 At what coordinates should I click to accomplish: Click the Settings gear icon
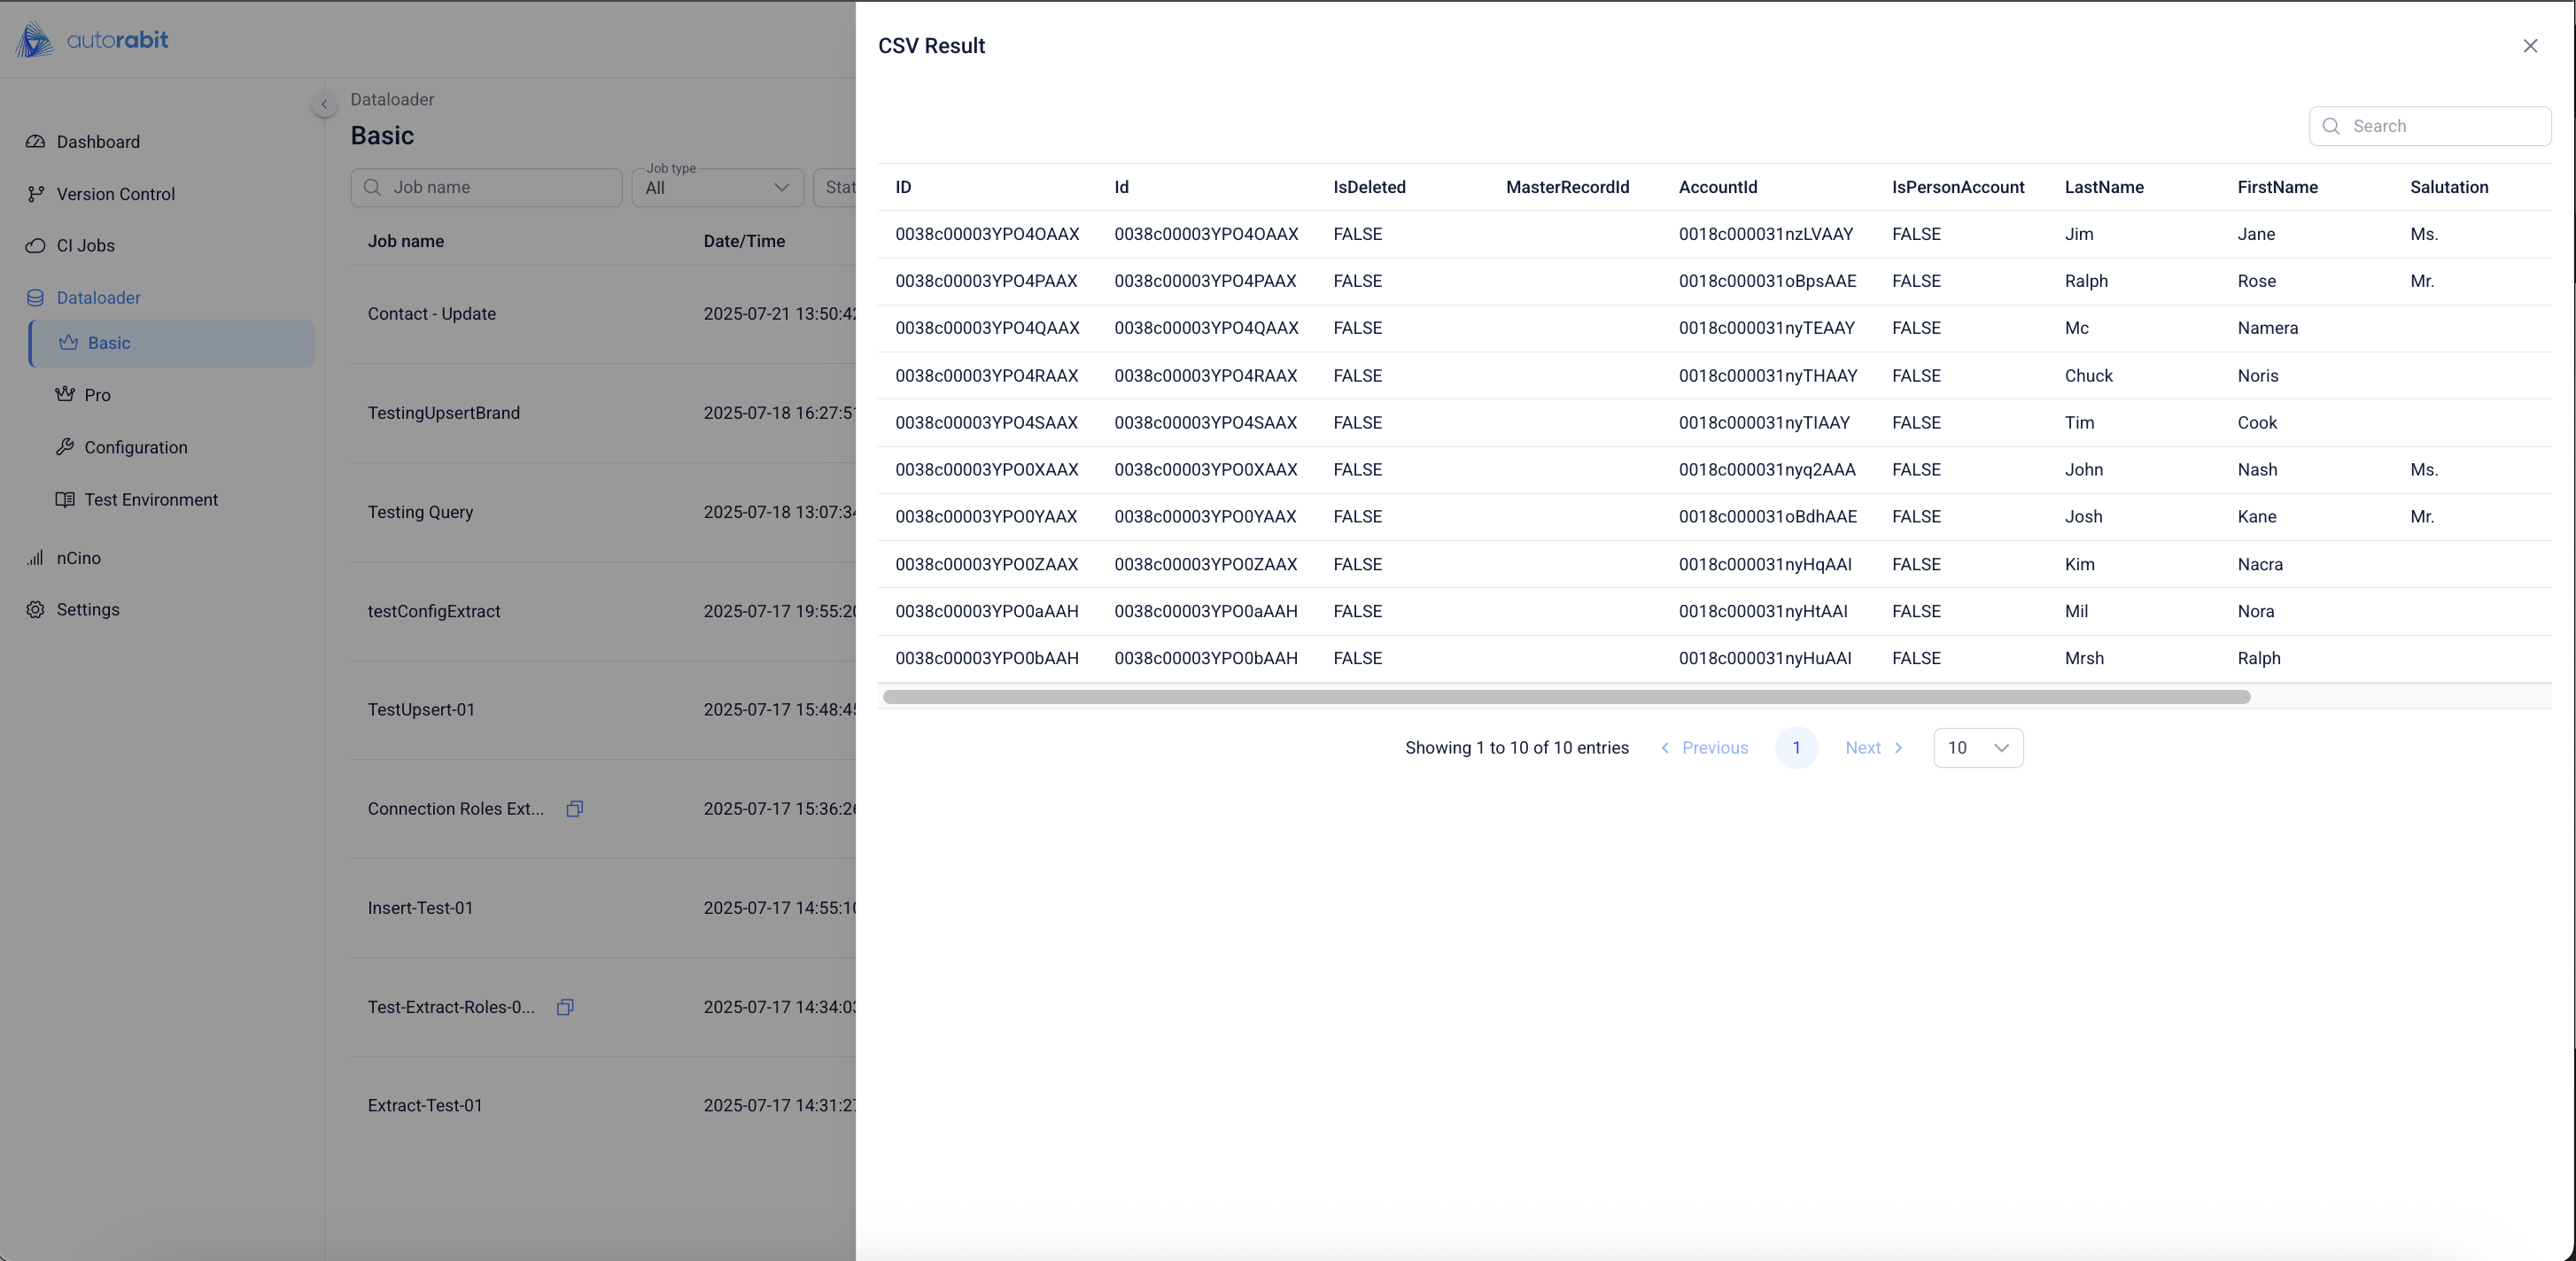tap(36, 610)
